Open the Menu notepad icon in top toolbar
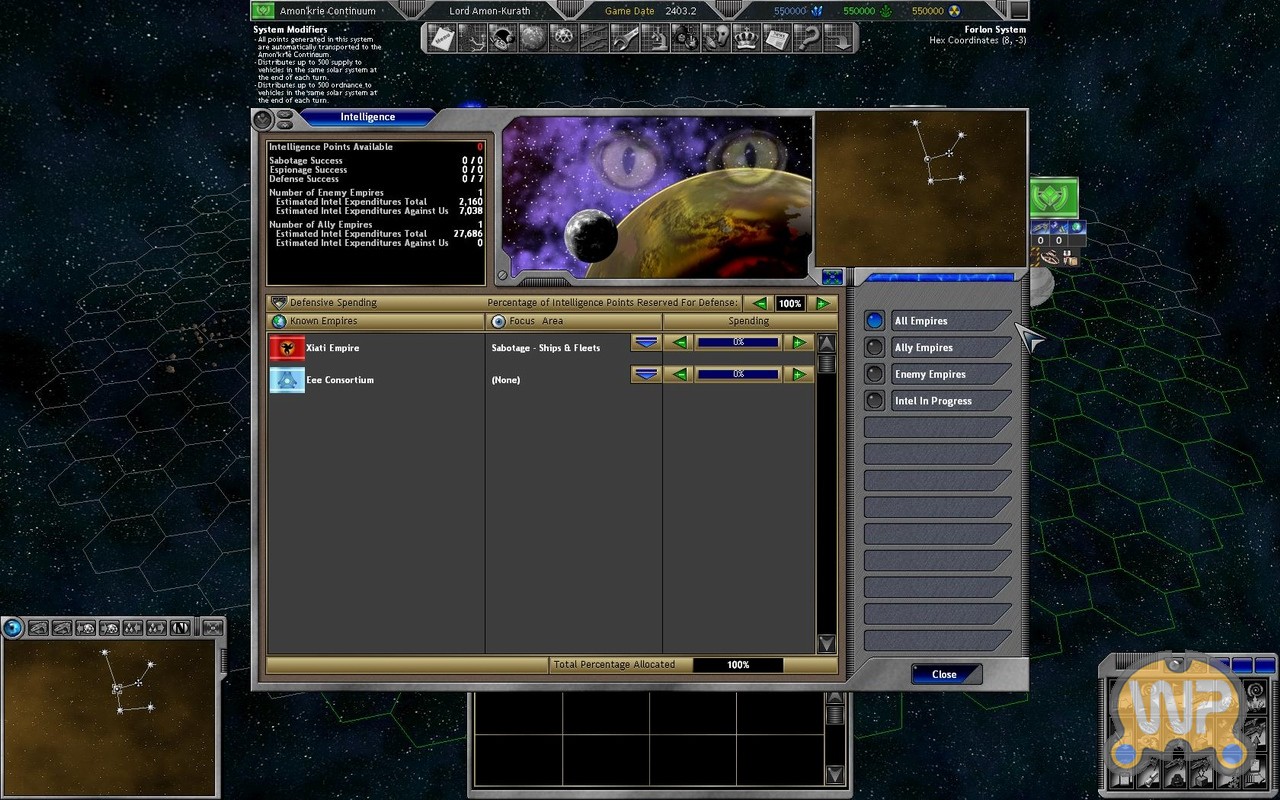Screen dimensions: 1280x800 441,38
